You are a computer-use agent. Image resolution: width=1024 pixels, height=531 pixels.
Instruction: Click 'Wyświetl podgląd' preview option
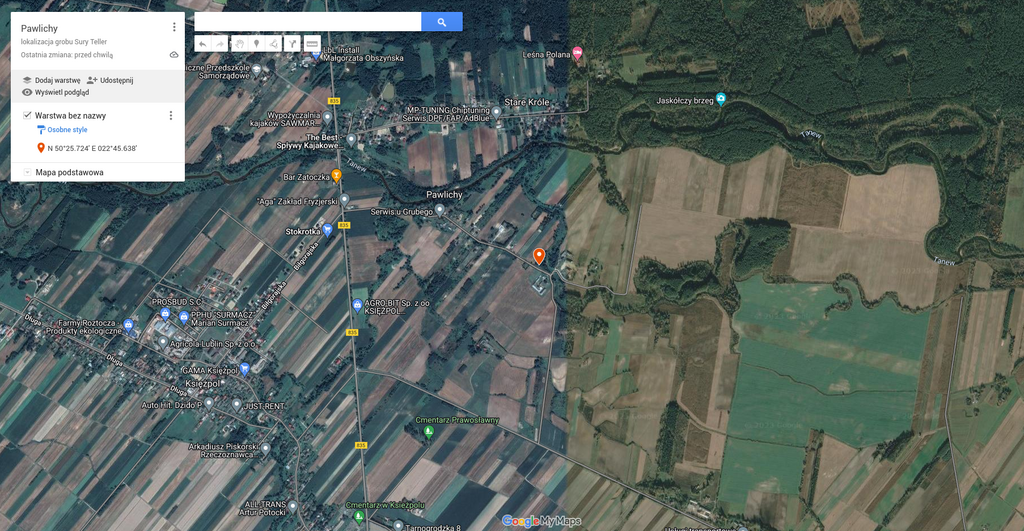click(55, 92)
